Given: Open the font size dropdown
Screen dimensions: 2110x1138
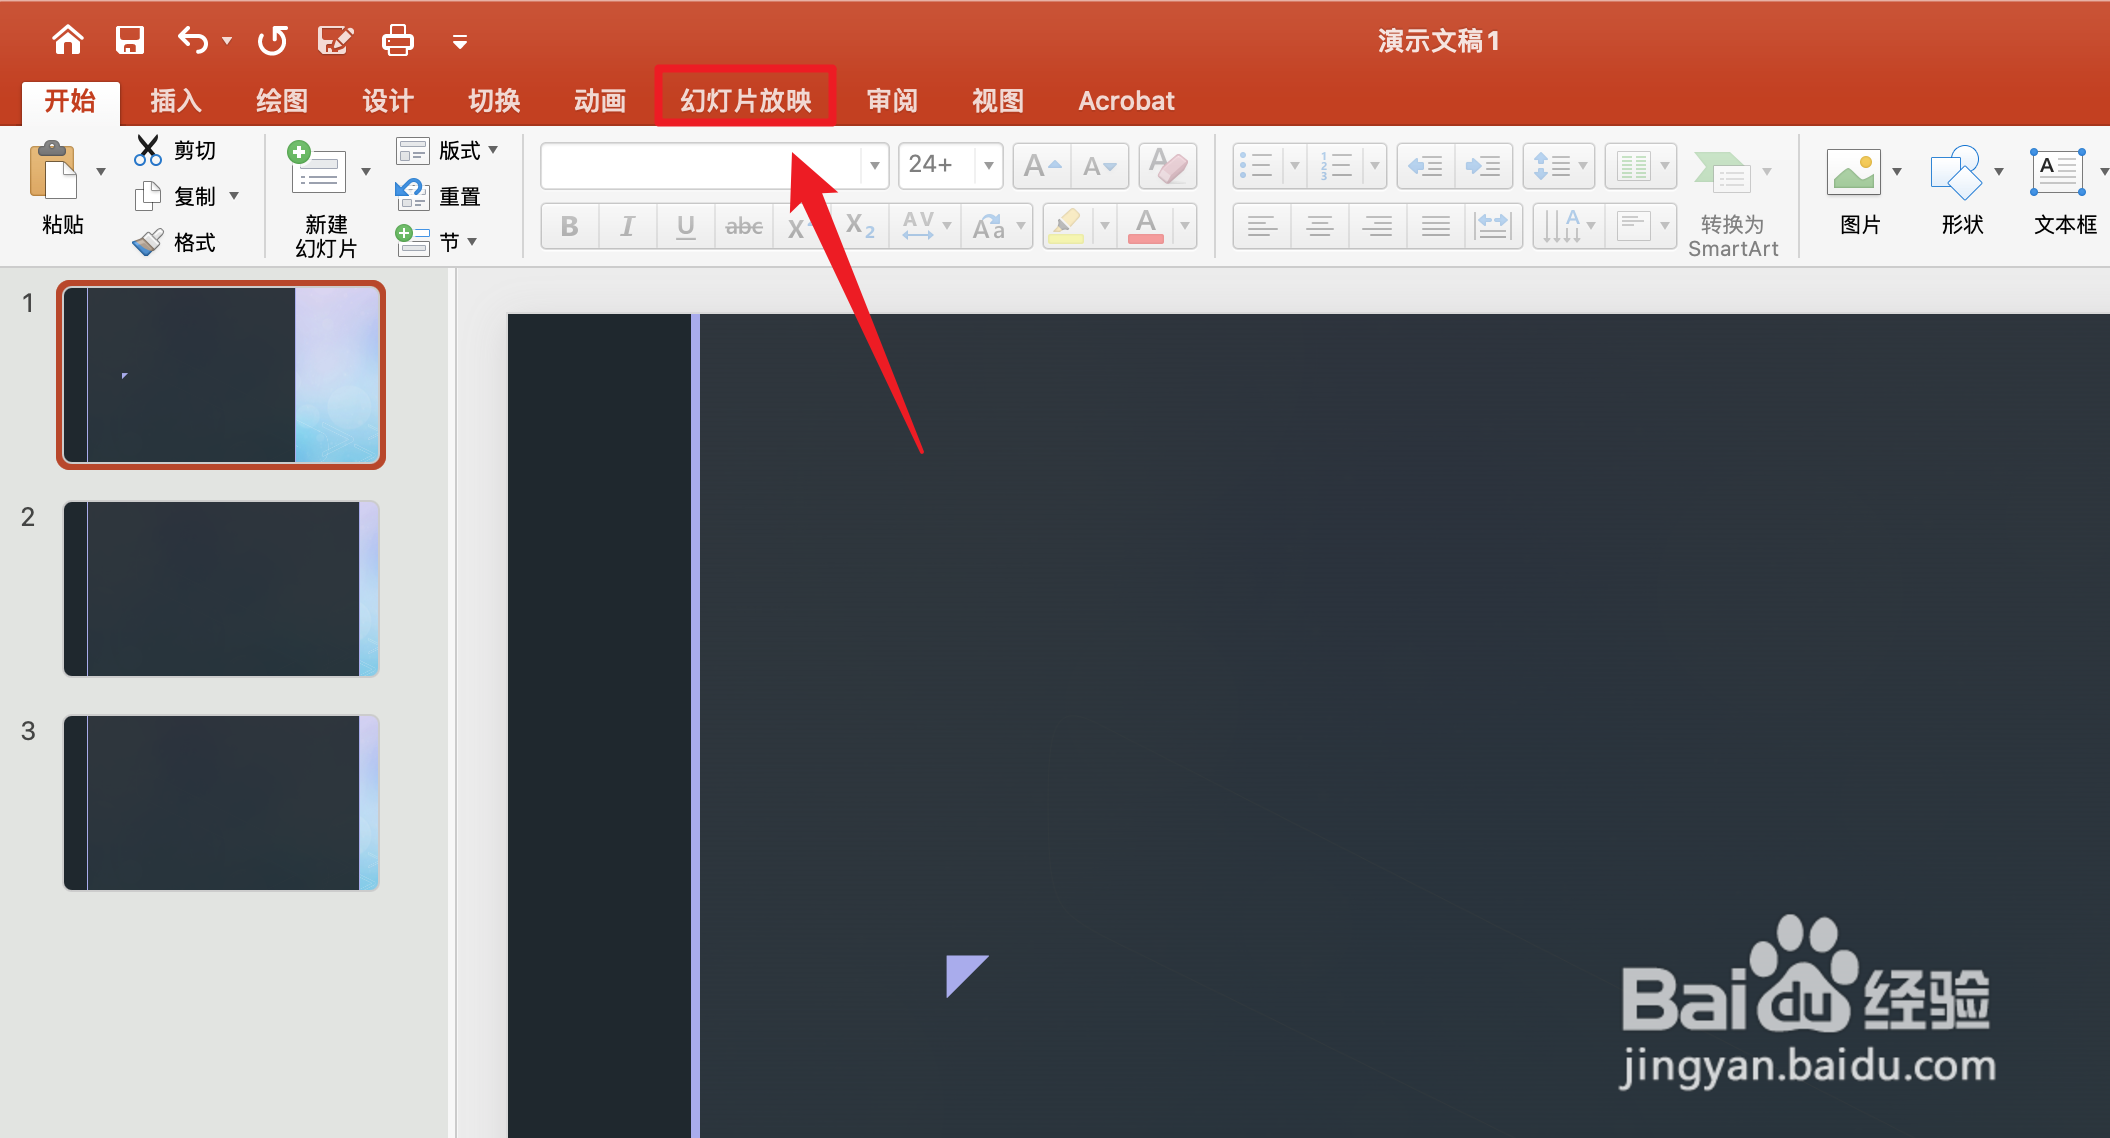Looking at the screenshot, I should tap(988, 165).
